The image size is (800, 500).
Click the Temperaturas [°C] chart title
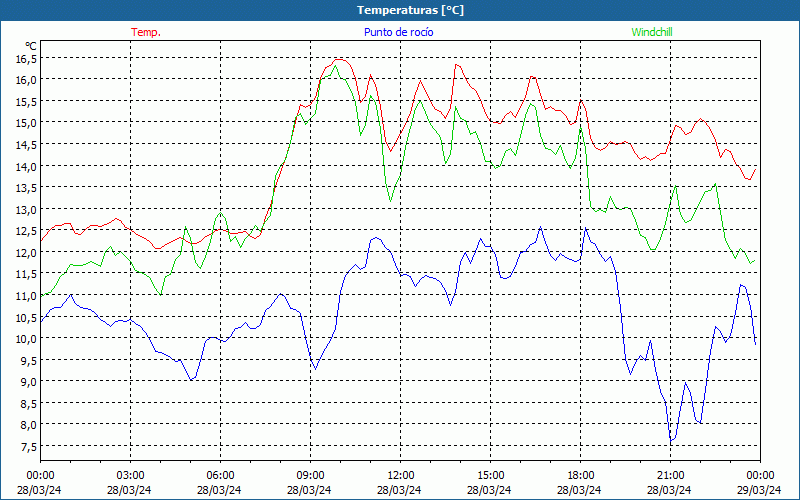pyautogui.click(x=410, y=9)
